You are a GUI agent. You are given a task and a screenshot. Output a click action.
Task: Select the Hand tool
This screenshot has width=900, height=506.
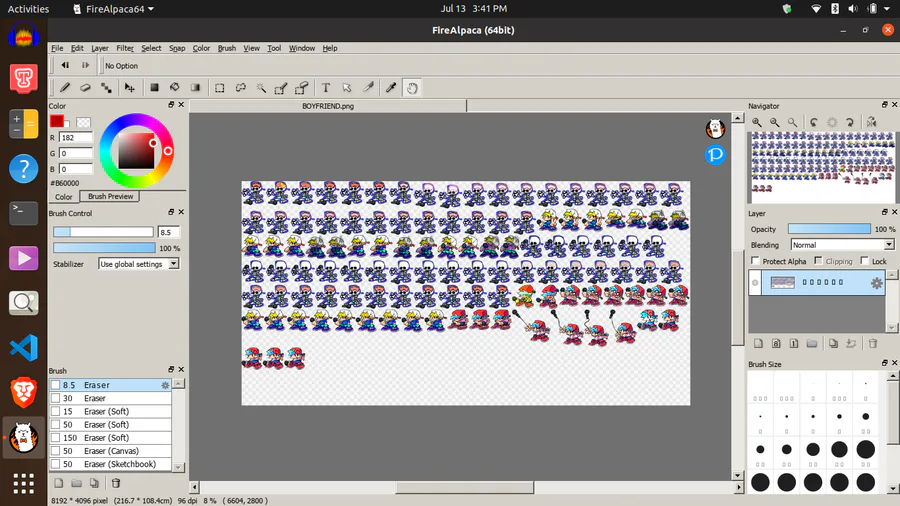pos(412,88)
